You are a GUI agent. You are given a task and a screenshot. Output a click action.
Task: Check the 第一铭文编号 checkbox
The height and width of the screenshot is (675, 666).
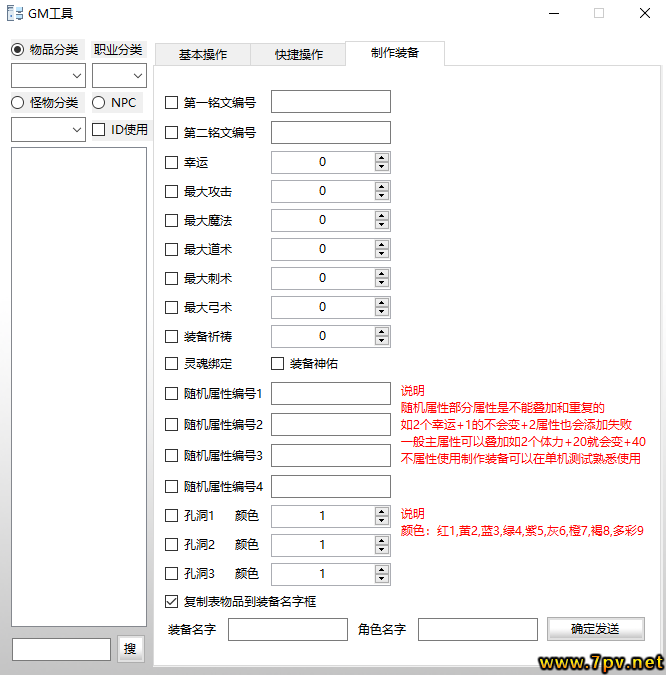coord(171,102)
